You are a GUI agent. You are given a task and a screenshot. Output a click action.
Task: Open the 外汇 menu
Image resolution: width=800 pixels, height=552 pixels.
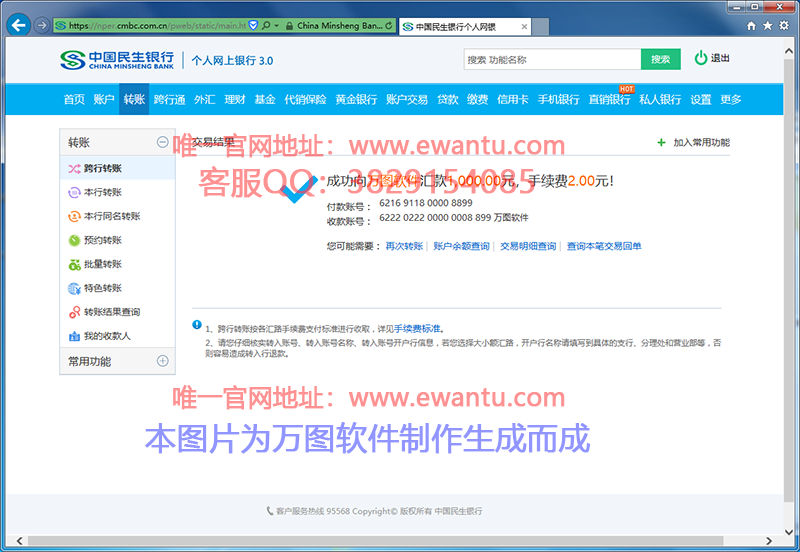(x=204, y=99)
